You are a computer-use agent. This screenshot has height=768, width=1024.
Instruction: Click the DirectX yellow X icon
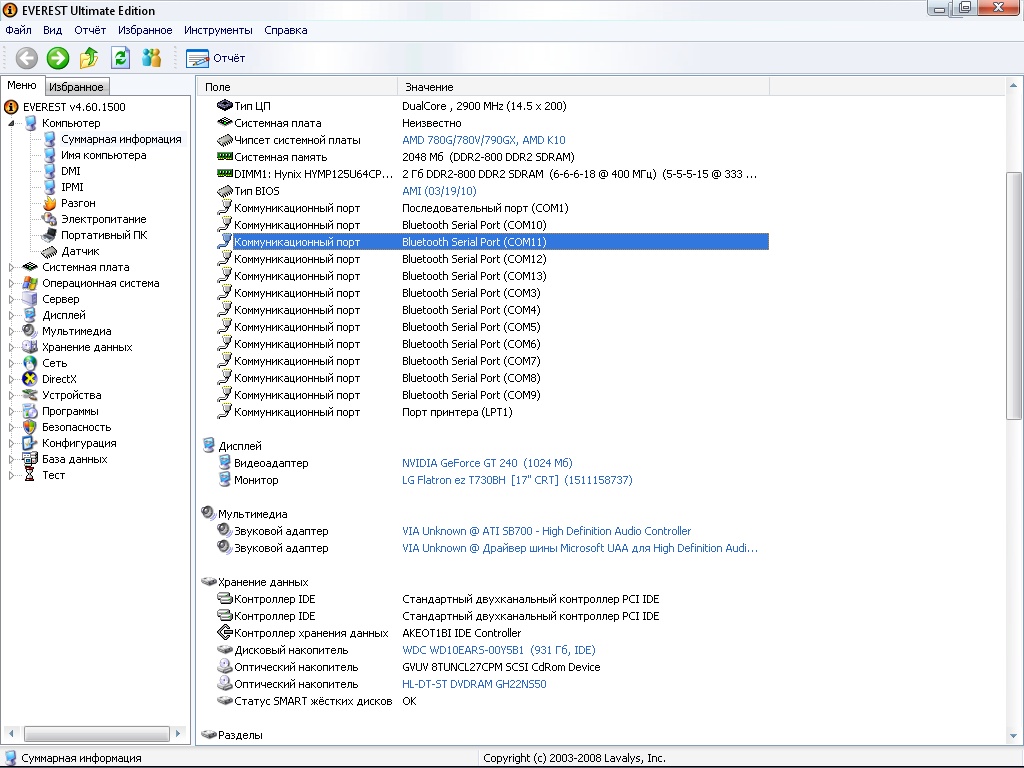pos(30,379)
